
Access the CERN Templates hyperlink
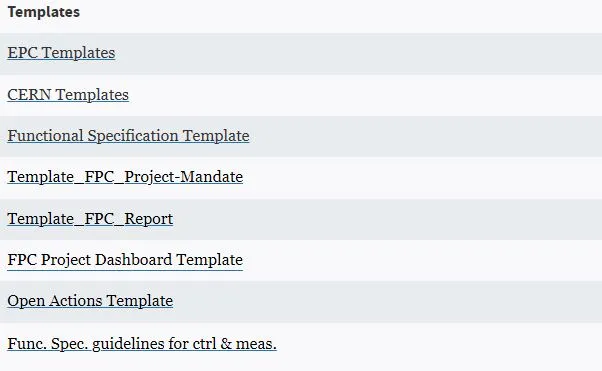(x=68, y=94)
